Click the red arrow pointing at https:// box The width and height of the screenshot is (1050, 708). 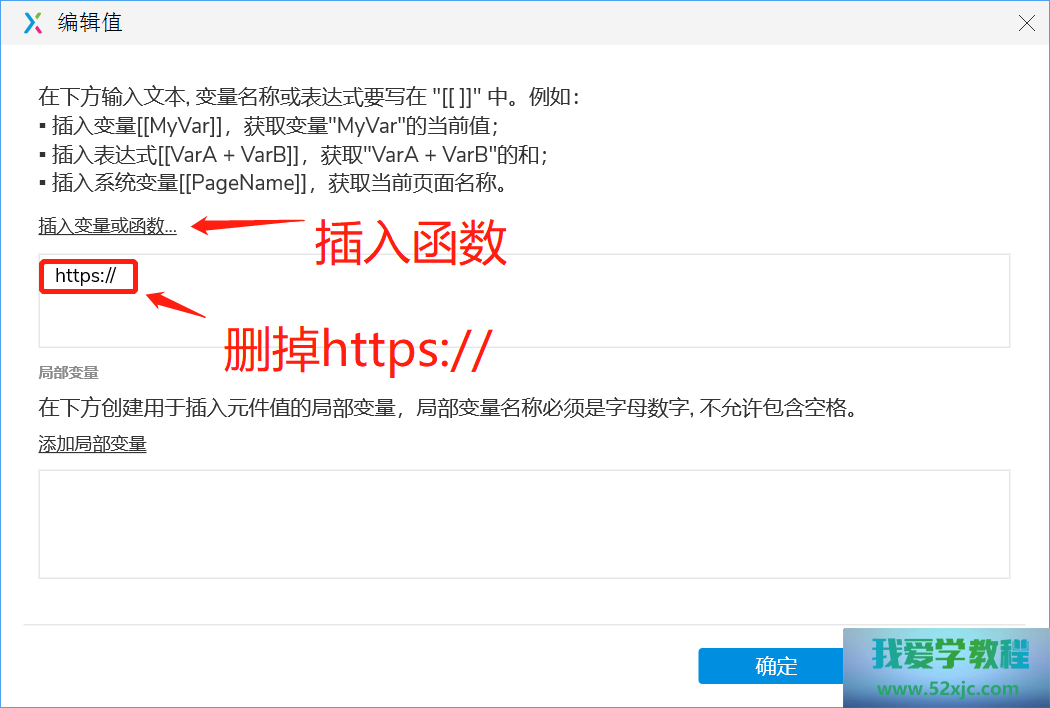pyautogui.click(x=175, y=304)
